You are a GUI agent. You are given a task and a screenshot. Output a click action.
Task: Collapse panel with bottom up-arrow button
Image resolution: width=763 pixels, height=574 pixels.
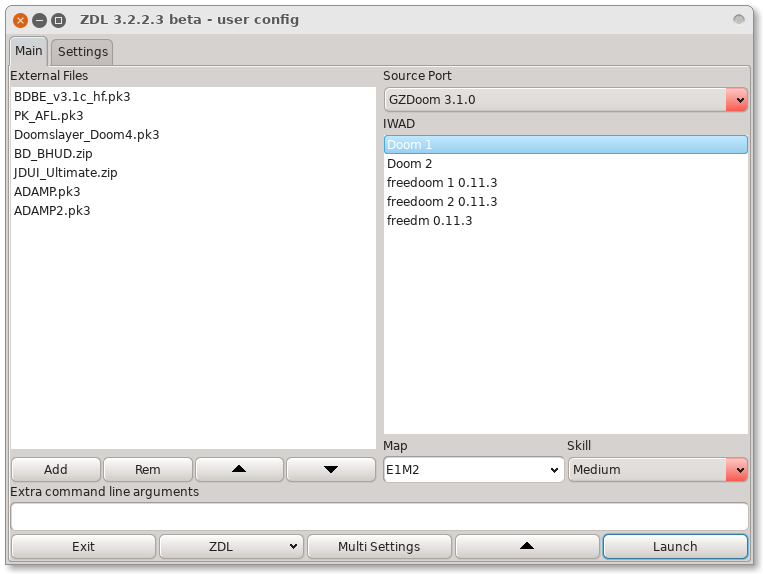pos(527,547)
